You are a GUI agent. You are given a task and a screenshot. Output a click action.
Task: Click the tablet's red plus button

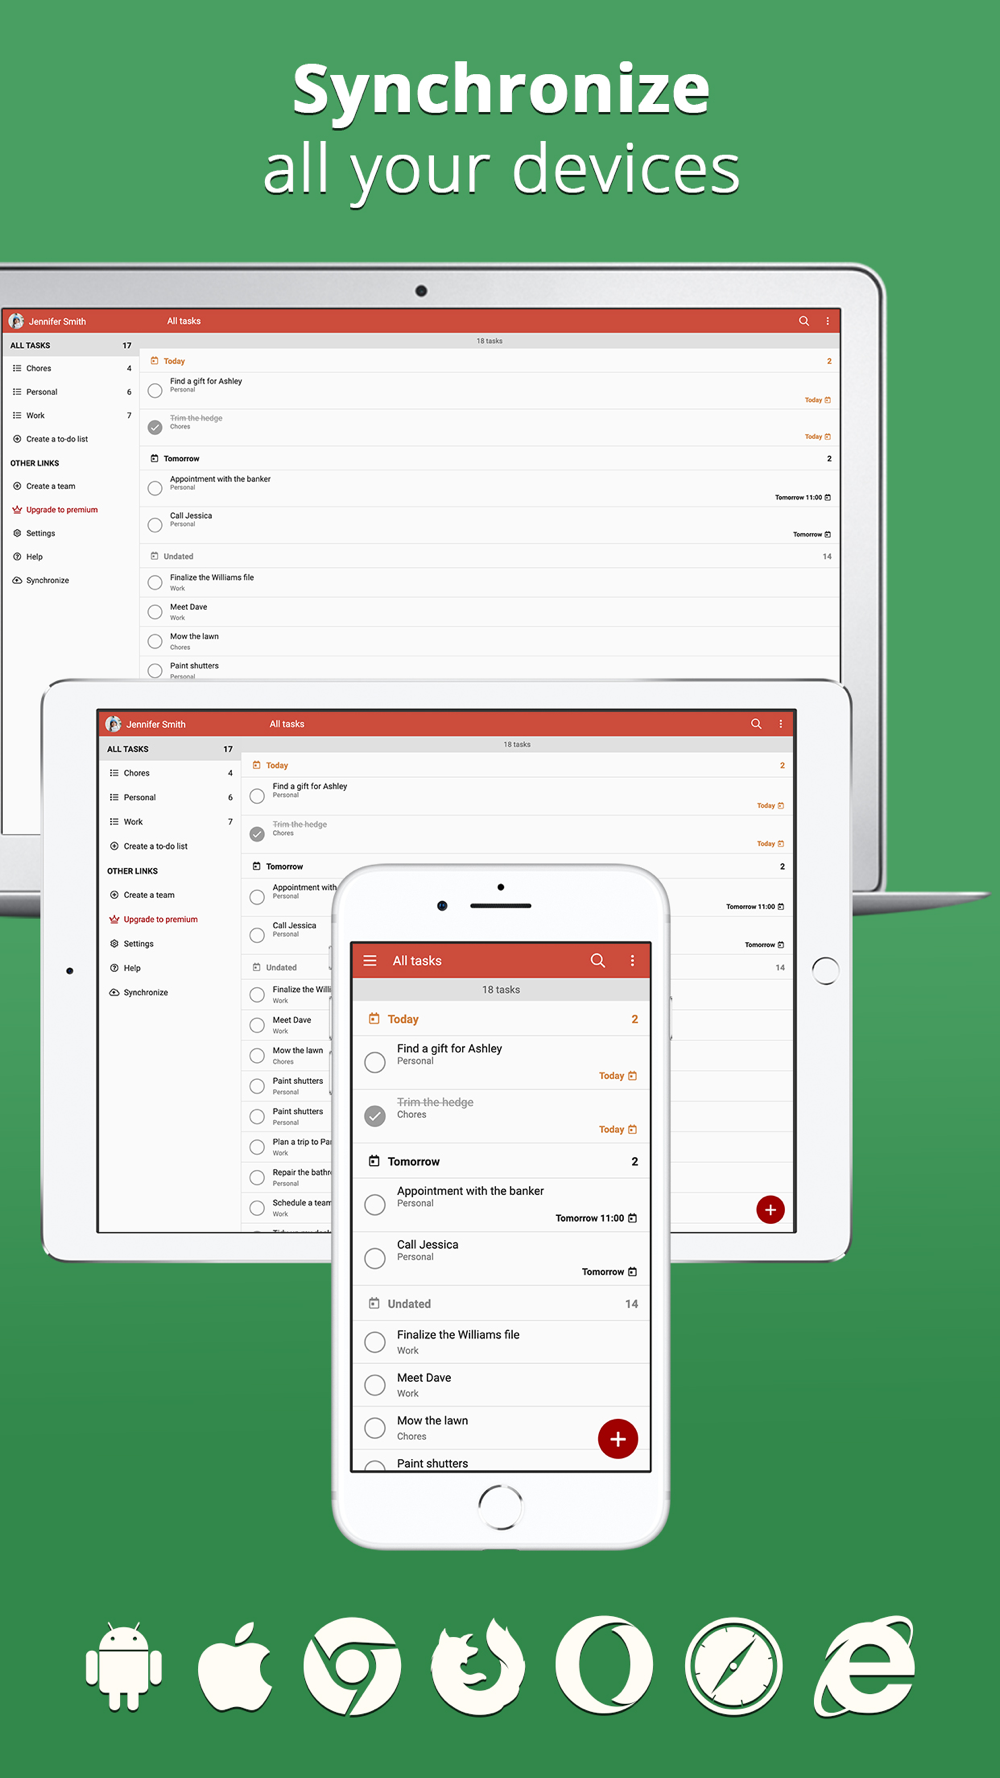(770, 1210)
